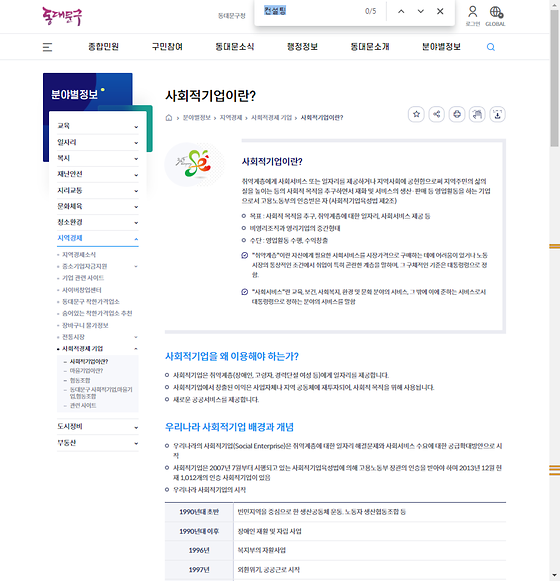Select 협동조합 in sidebar submenu
The image size is (560, 581).
80,380
